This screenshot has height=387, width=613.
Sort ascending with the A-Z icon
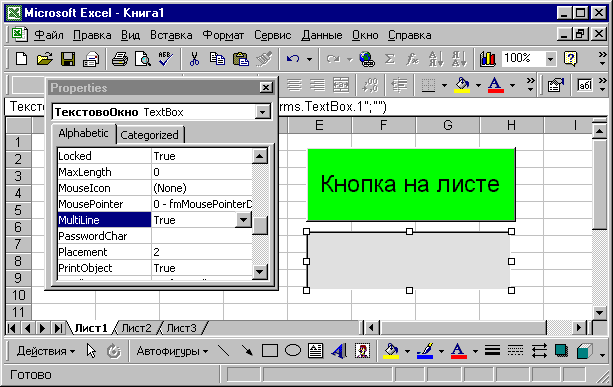(436, 59)
